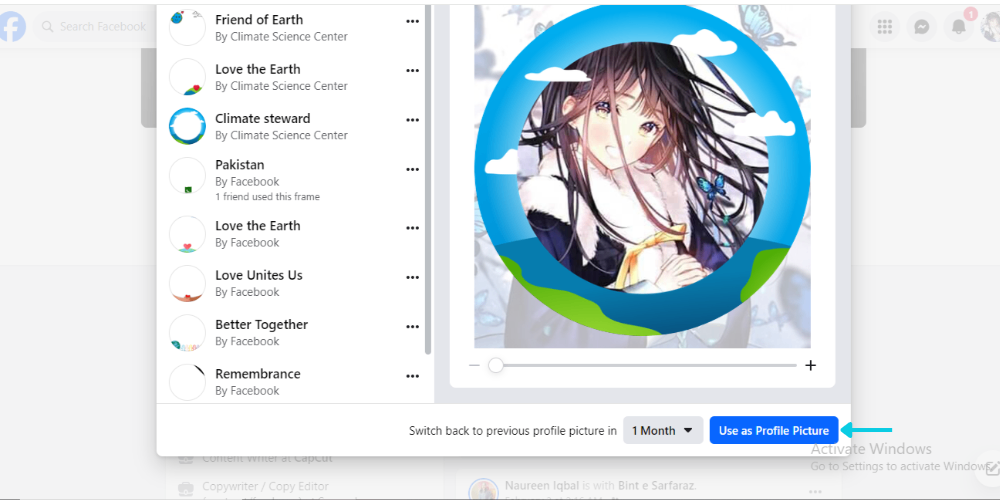The image size is (1000, 500).
Task: Click the frame list scrollbar
Action: click(x=428, y=179)
